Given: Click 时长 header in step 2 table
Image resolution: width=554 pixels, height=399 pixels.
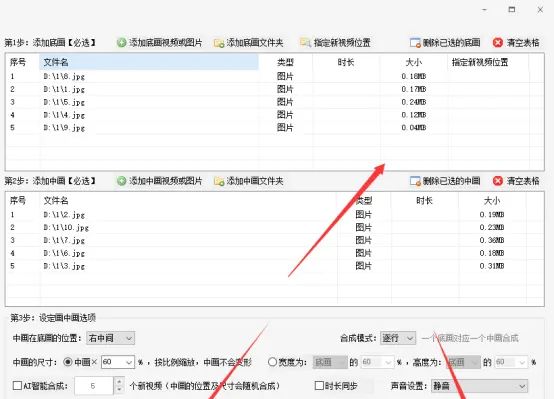Looking at the screenshot, I should pyautogui.click(x=425, y=201).
